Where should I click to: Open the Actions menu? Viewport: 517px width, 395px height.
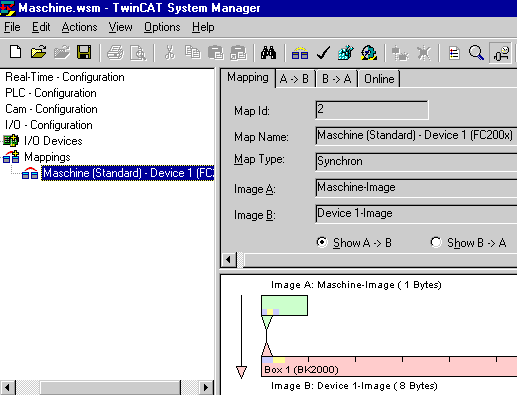[79, 27]
